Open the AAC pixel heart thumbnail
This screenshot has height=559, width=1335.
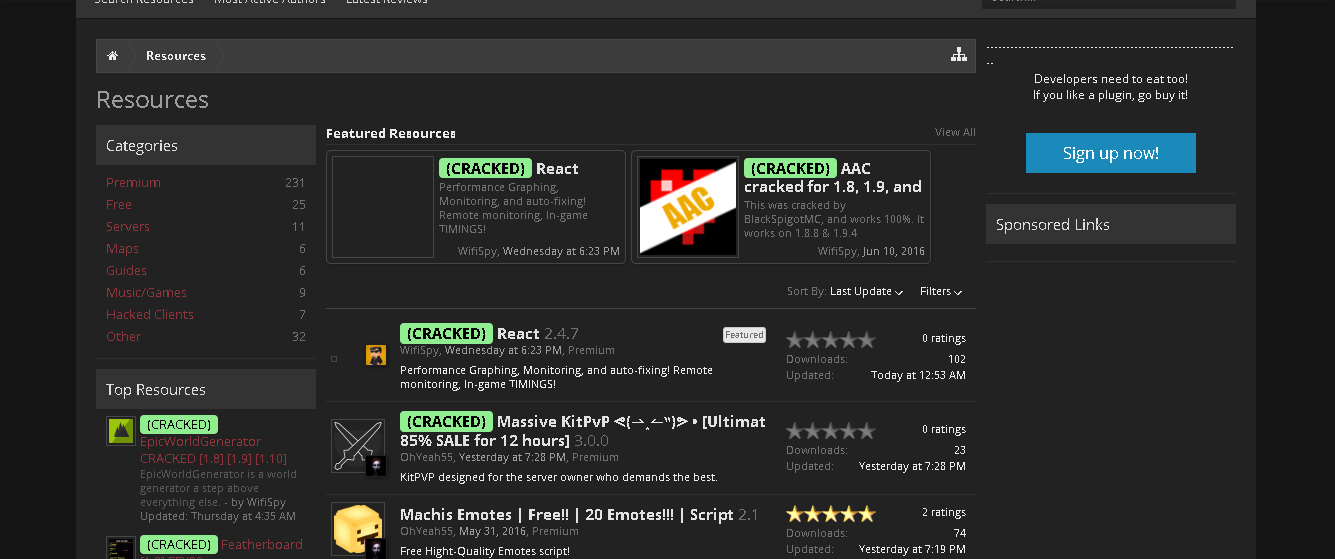pos(688,207)
